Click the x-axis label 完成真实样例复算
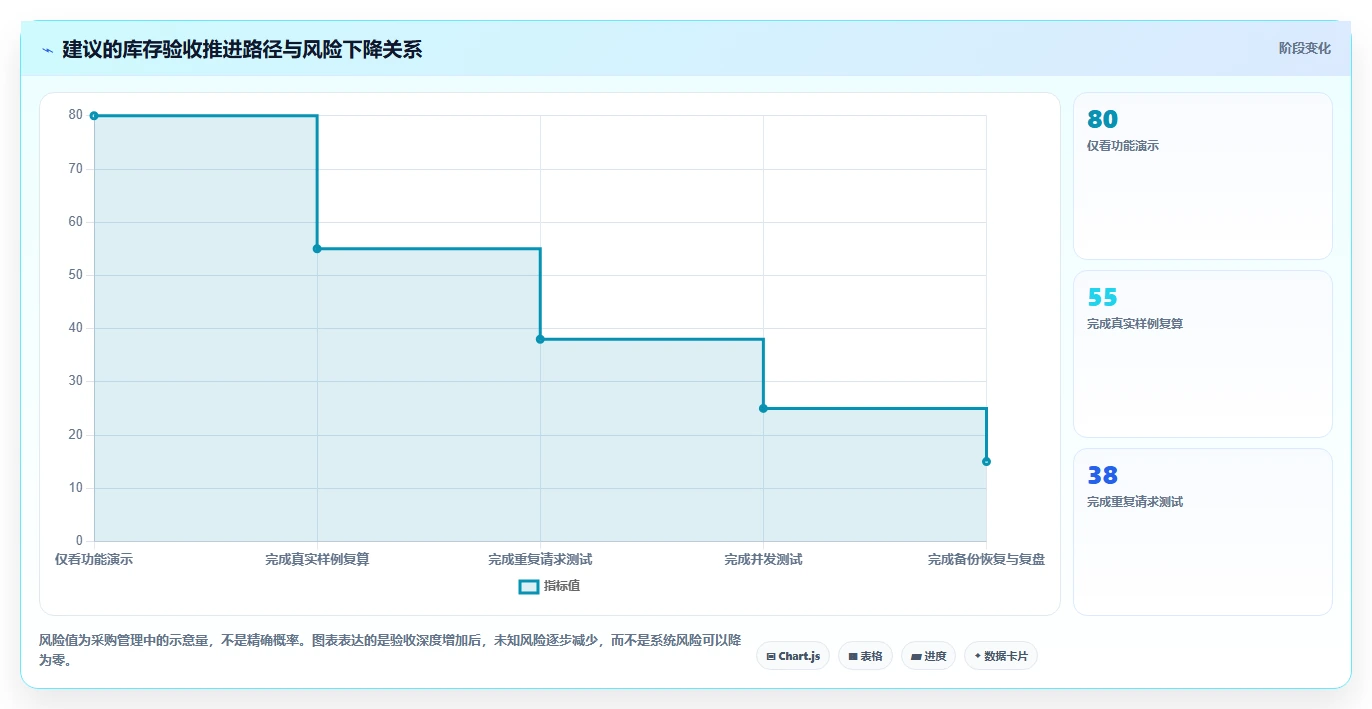This screenshot has height=709, width=1372. [x=317, y=560]
